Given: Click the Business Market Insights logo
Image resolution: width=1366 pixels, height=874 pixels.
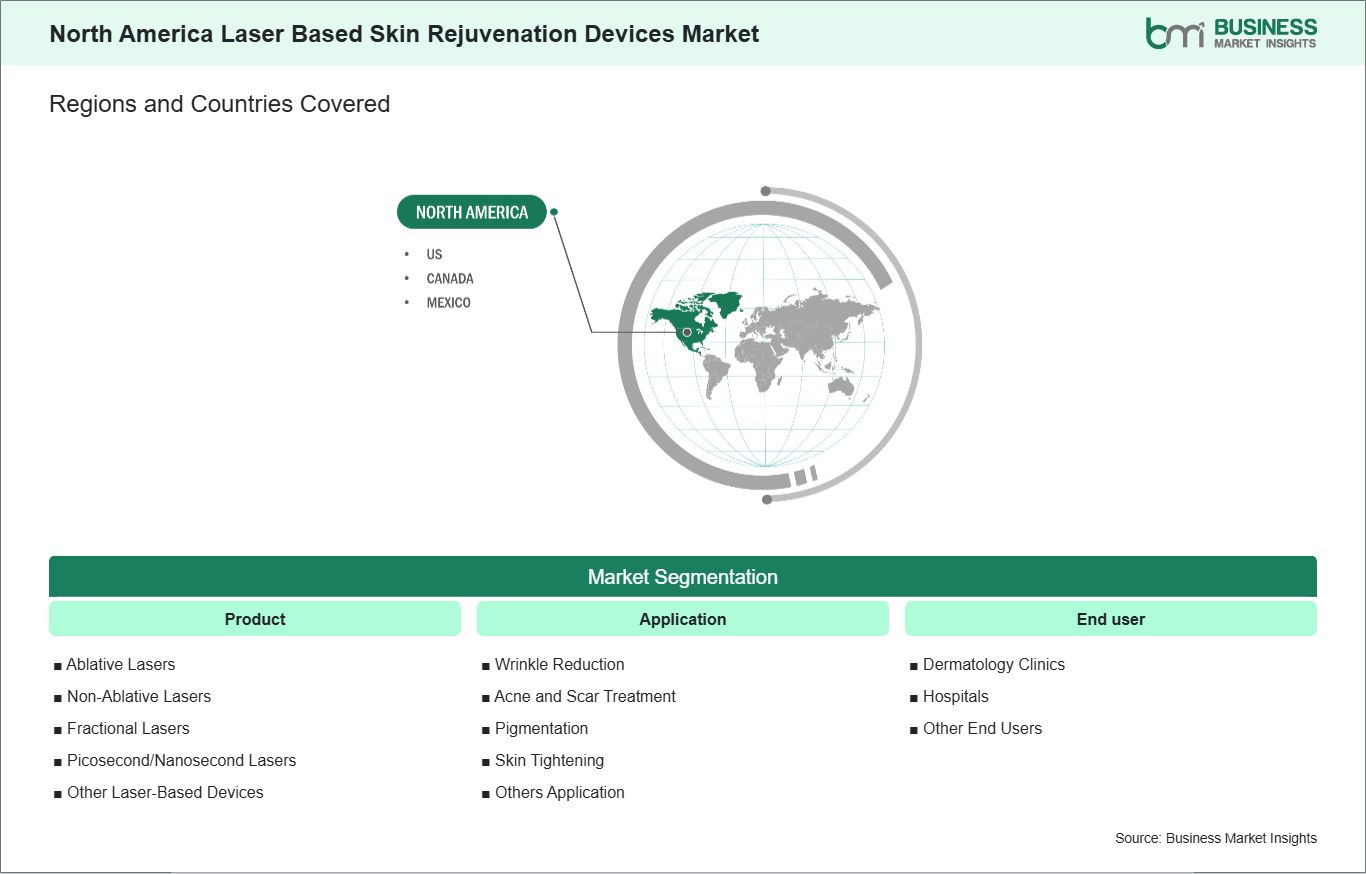Looking at the screenshot, I should pyautogui.click(x=1231, y=32).
